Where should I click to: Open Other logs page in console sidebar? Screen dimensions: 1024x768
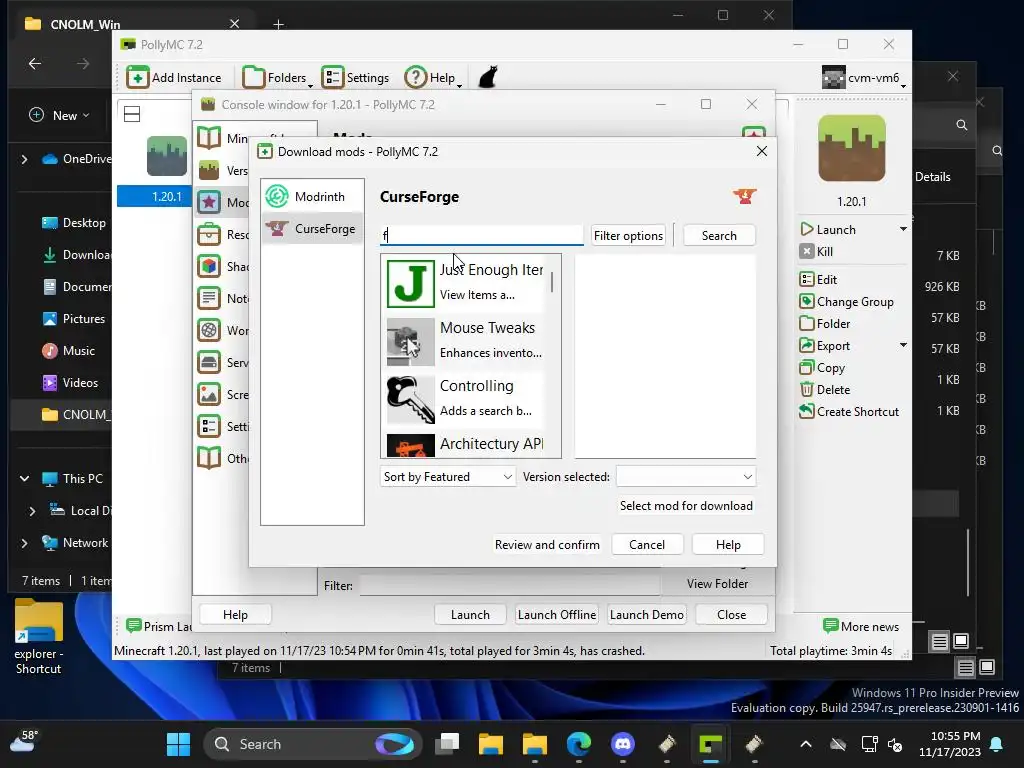(x=223, y=458)
